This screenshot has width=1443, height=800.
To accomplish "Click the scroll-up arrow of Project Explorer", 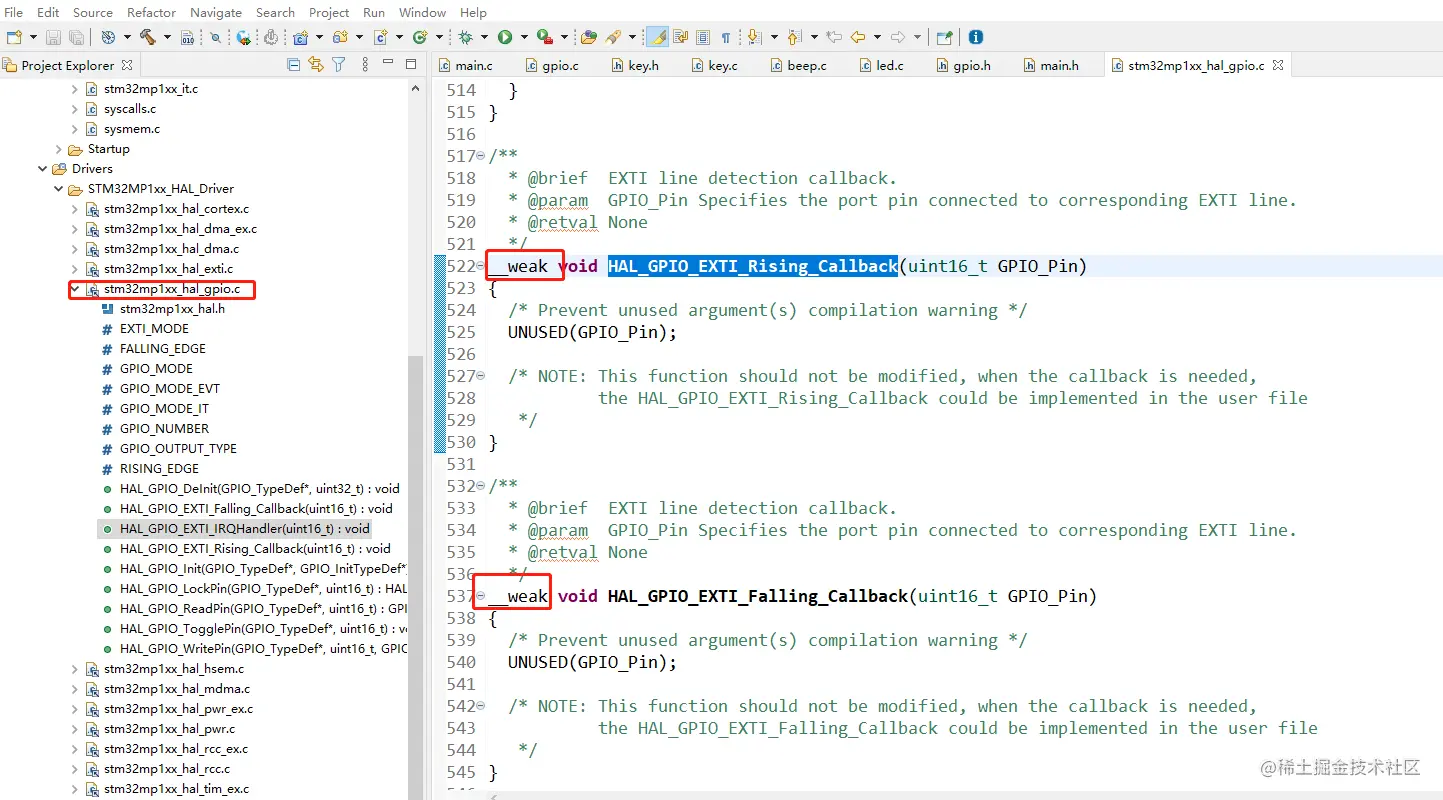I will (x=416, y=89).
